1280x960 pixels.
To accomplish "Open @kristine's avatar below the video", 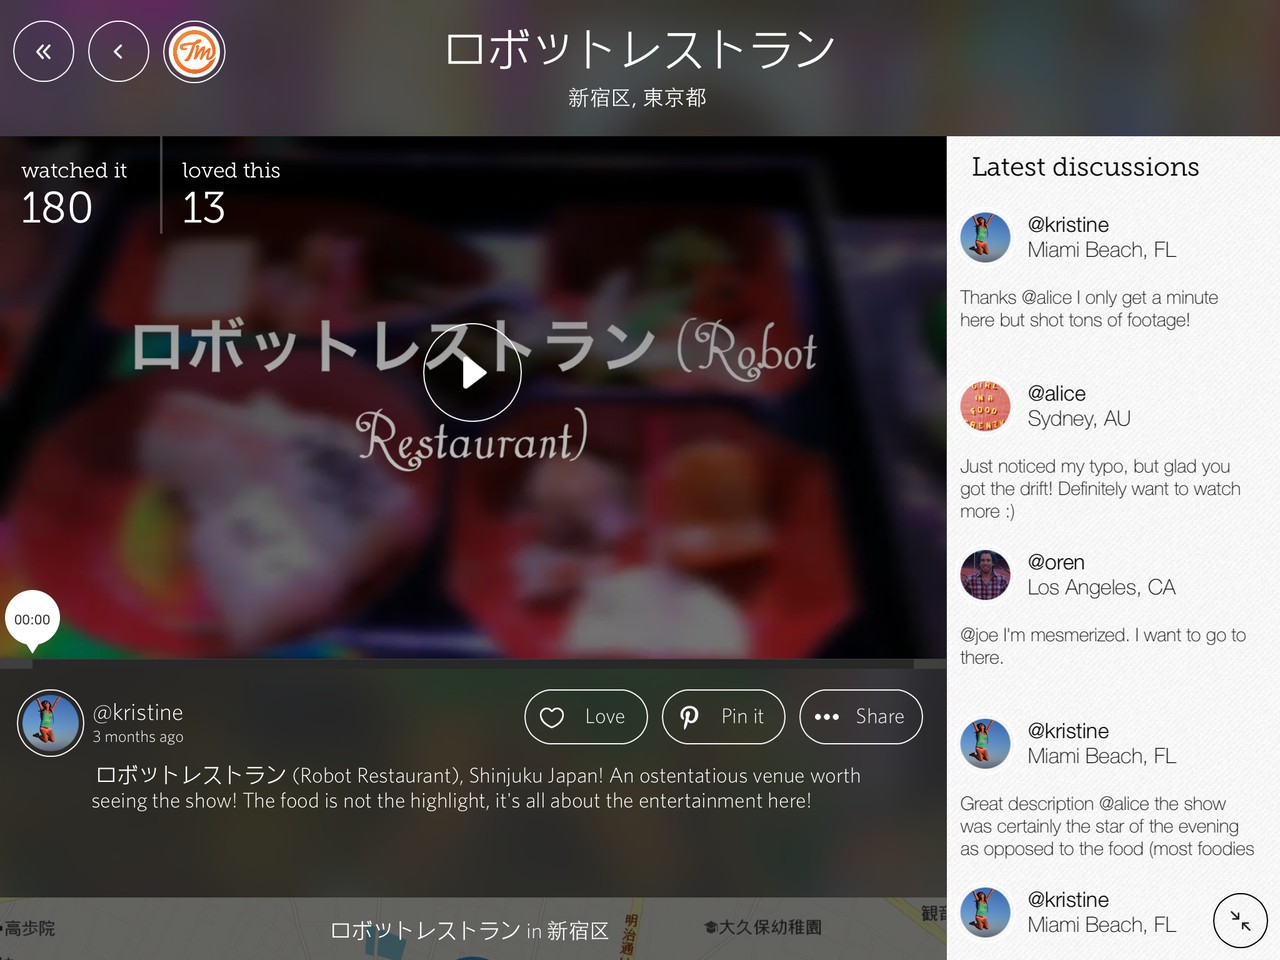I will pos(50,723).
